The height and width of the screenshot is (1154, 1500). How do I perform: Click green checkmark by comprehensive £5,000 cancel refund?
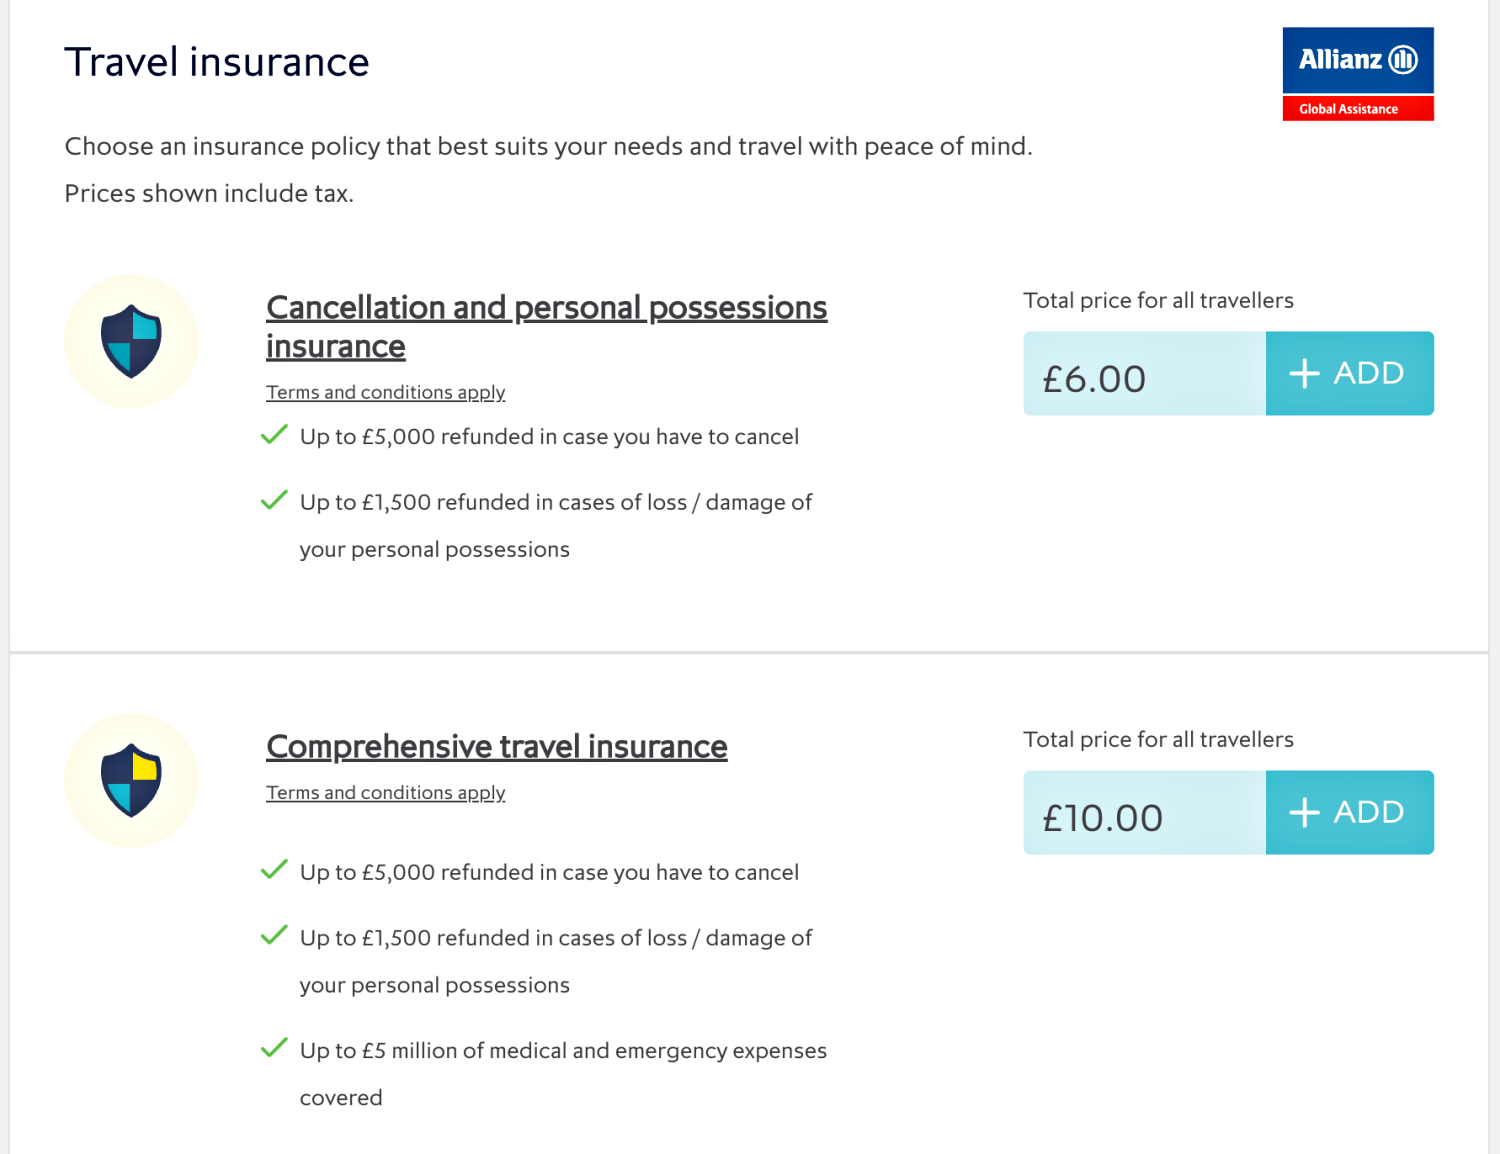point(274,870)
